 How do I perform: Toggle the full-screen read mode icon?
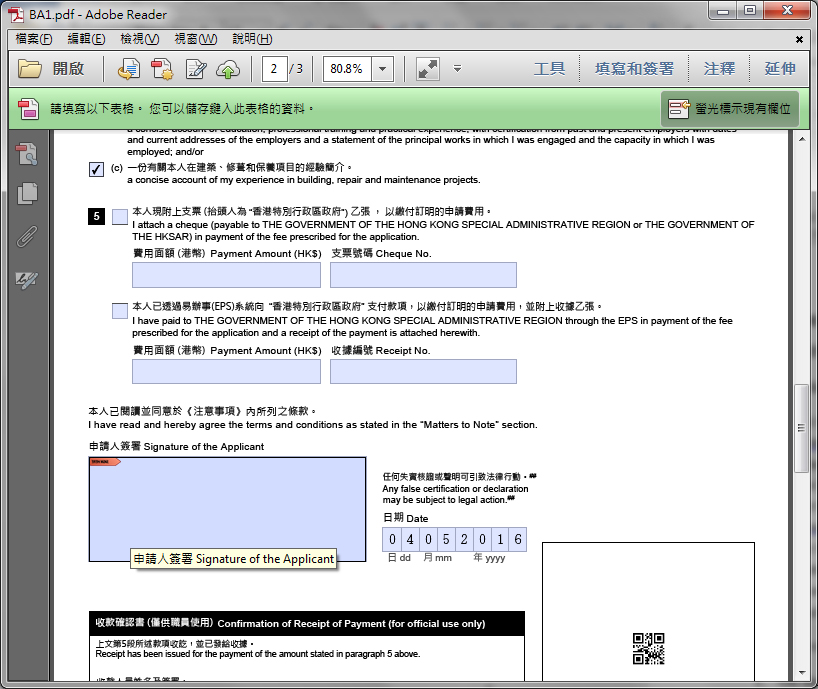(428, 69)
